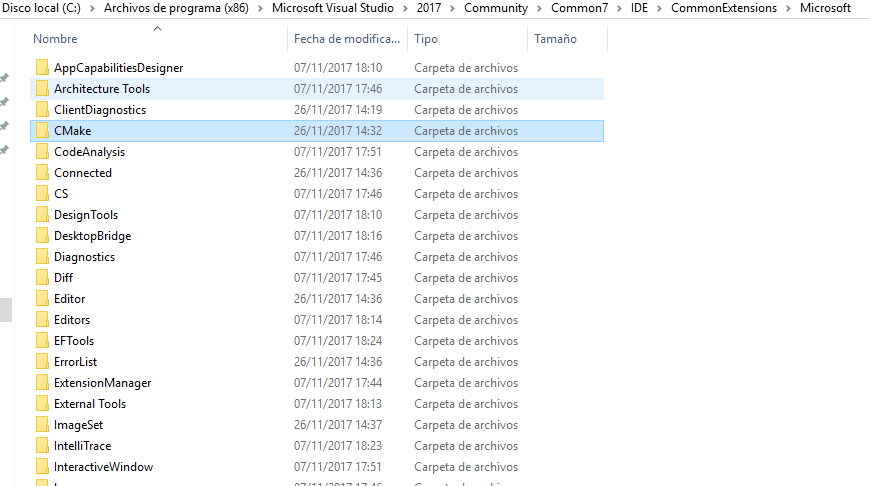Select the CMake folder name

pyautogui.click(x=73, y=131)
